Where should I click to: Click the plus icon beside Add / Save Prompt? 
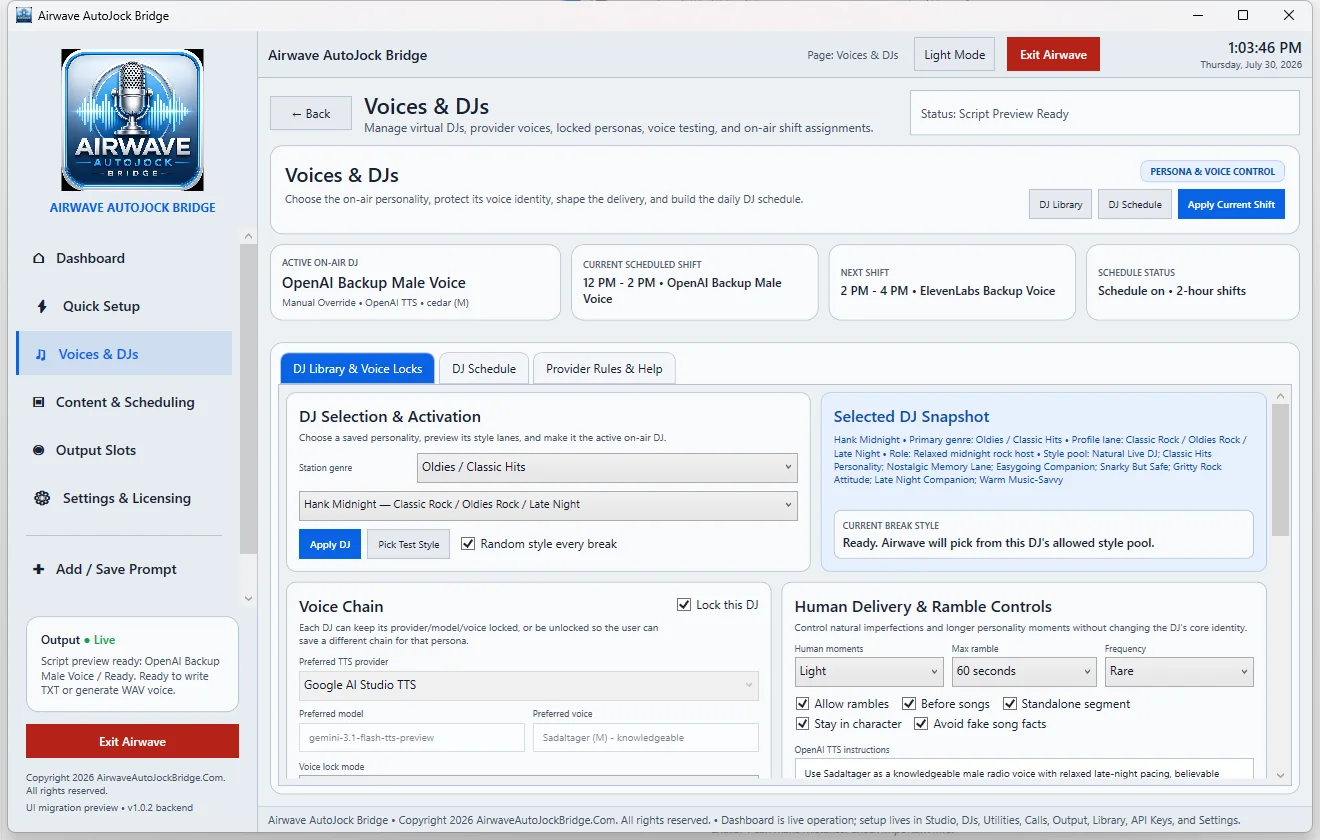pyautogui.click(x=39, y=569)
